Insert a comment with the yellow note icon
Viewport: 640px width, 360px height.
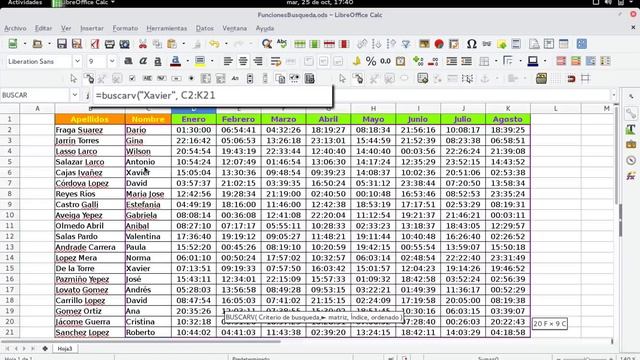tap(501, 44)
